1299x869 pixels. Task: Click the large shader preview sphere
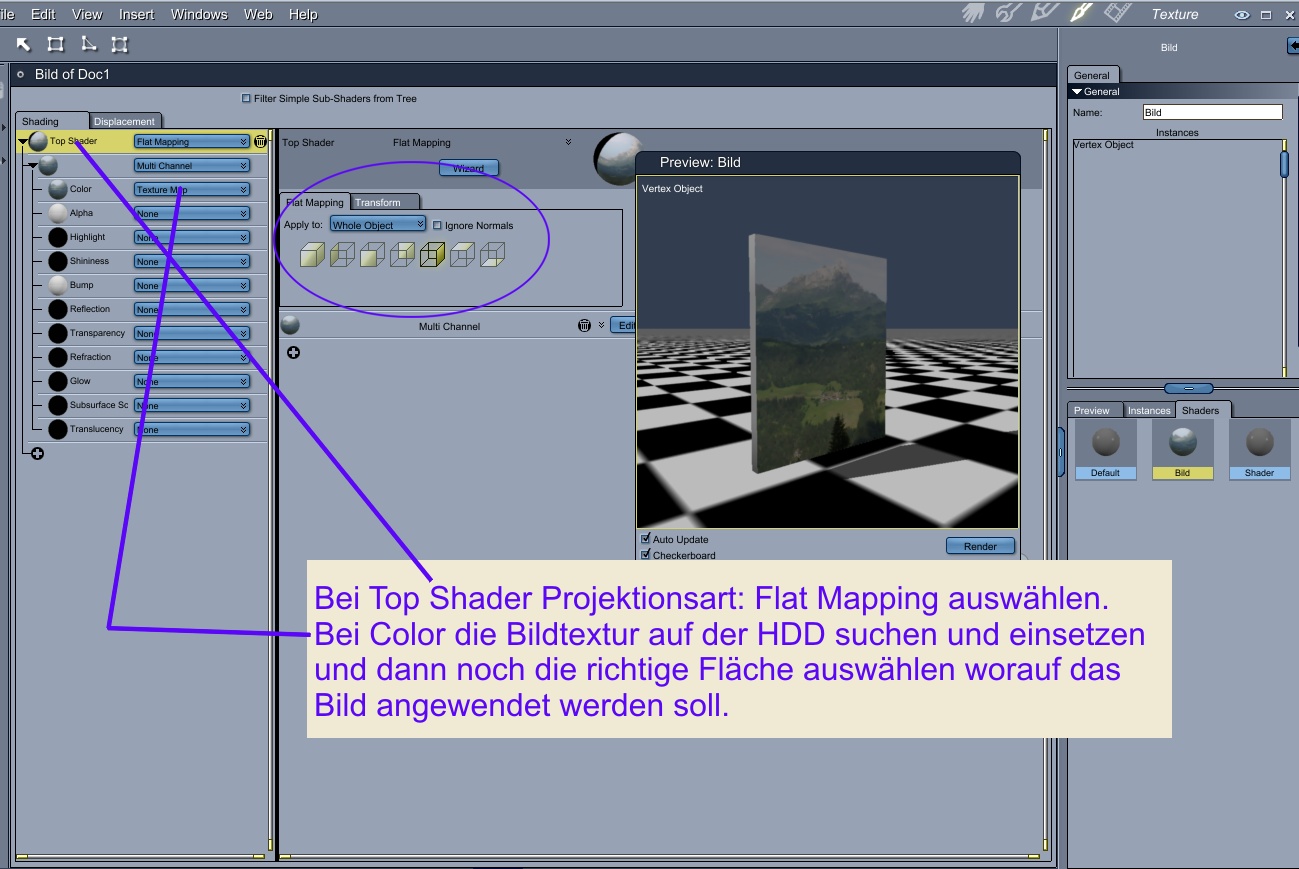point(616,158)
